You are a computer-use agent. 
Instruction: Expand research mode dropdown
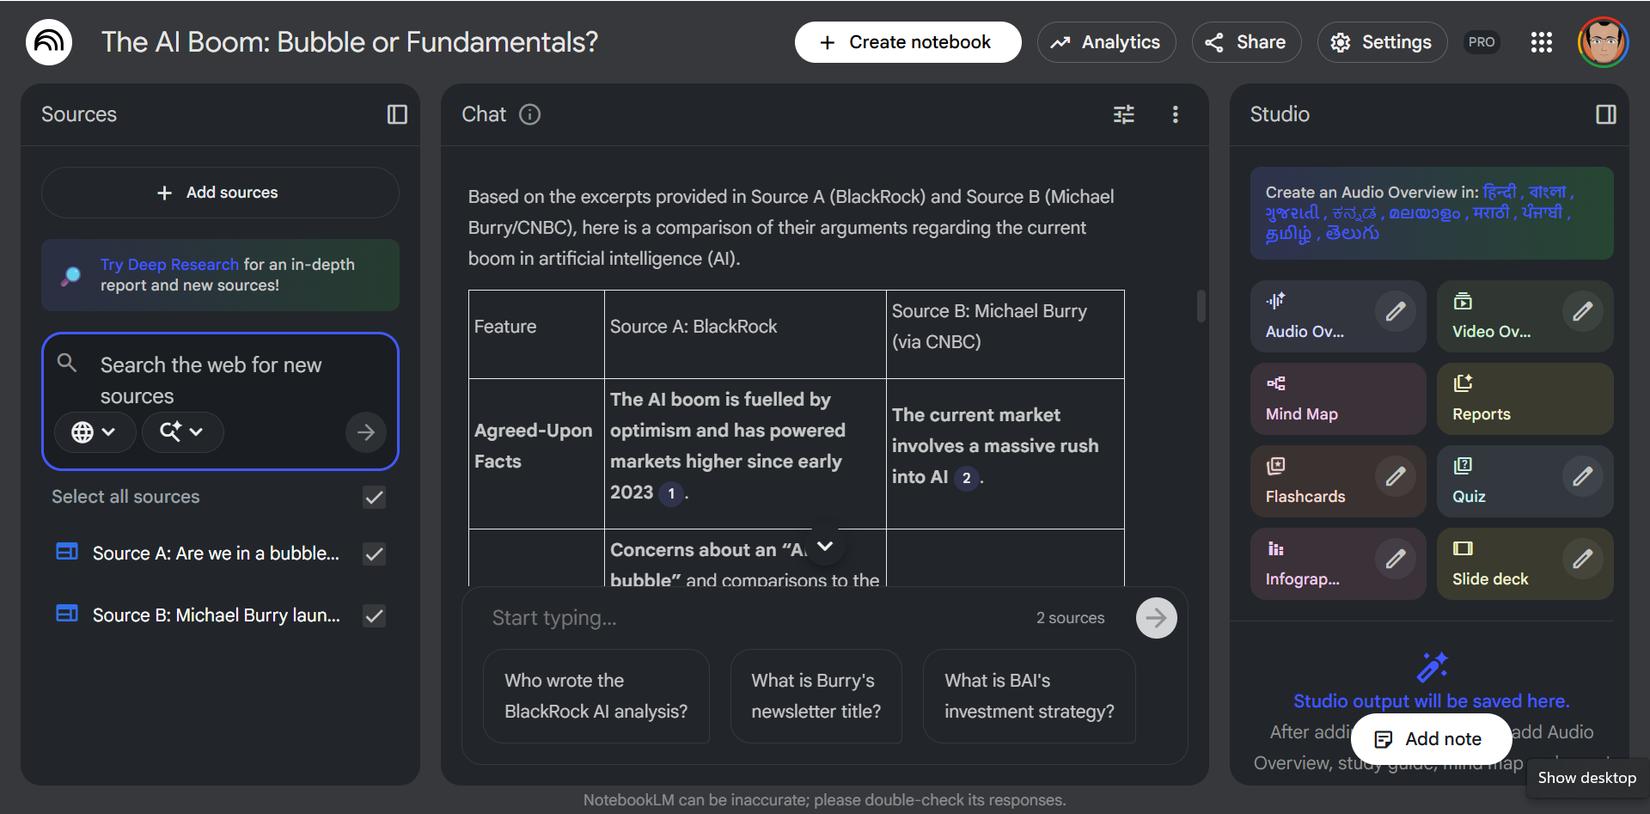182,432
